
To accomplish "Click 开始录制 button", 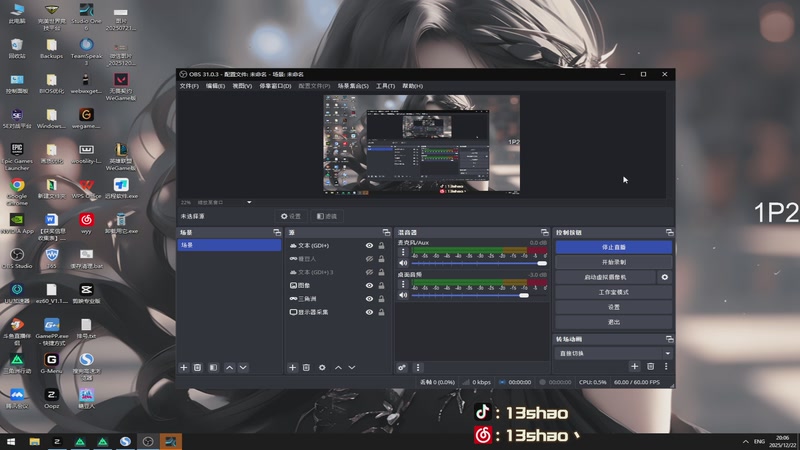I will click(x=613, y=262).
